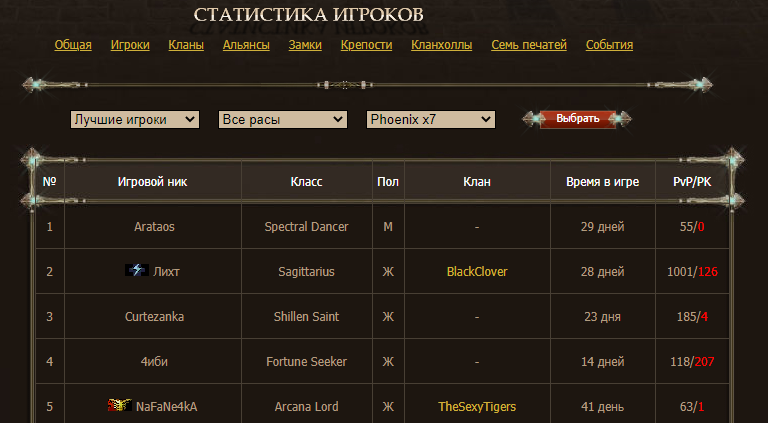Click the PvP/PK column header

point(692,182)
